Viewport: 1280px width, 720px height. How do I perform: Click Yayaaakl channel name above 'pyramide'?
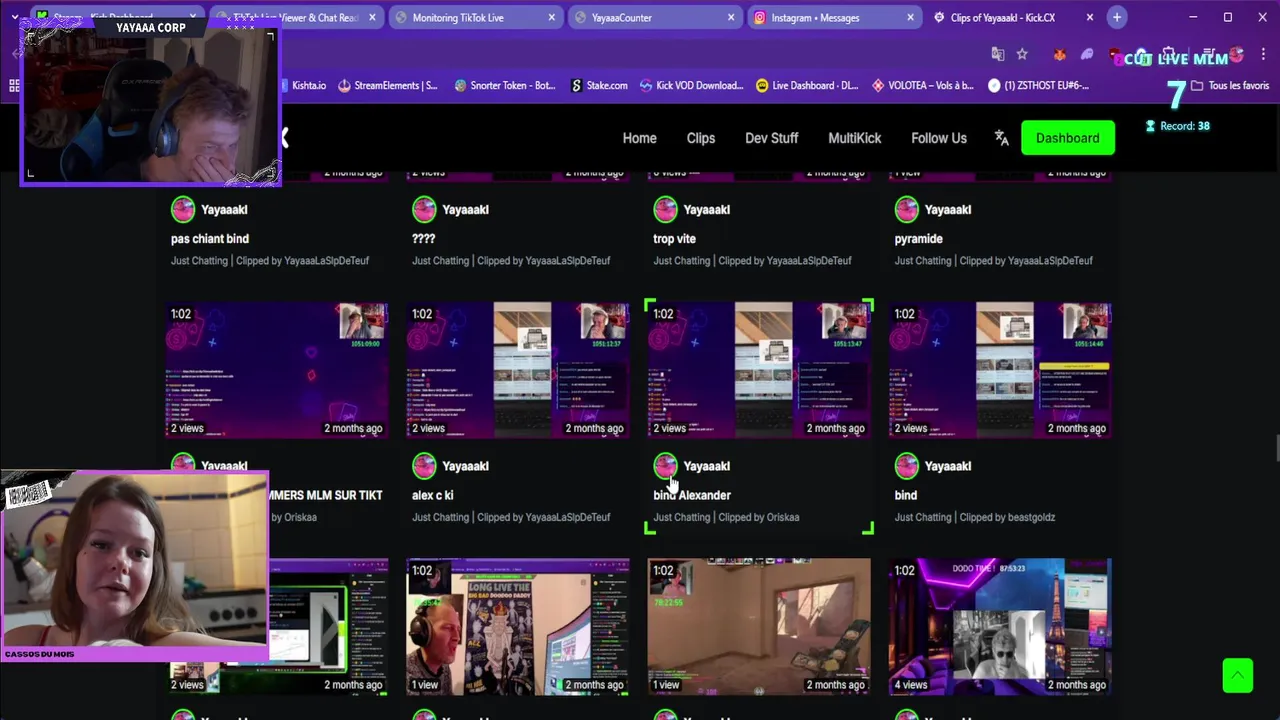pyautogui.click(x=947, y=210)
